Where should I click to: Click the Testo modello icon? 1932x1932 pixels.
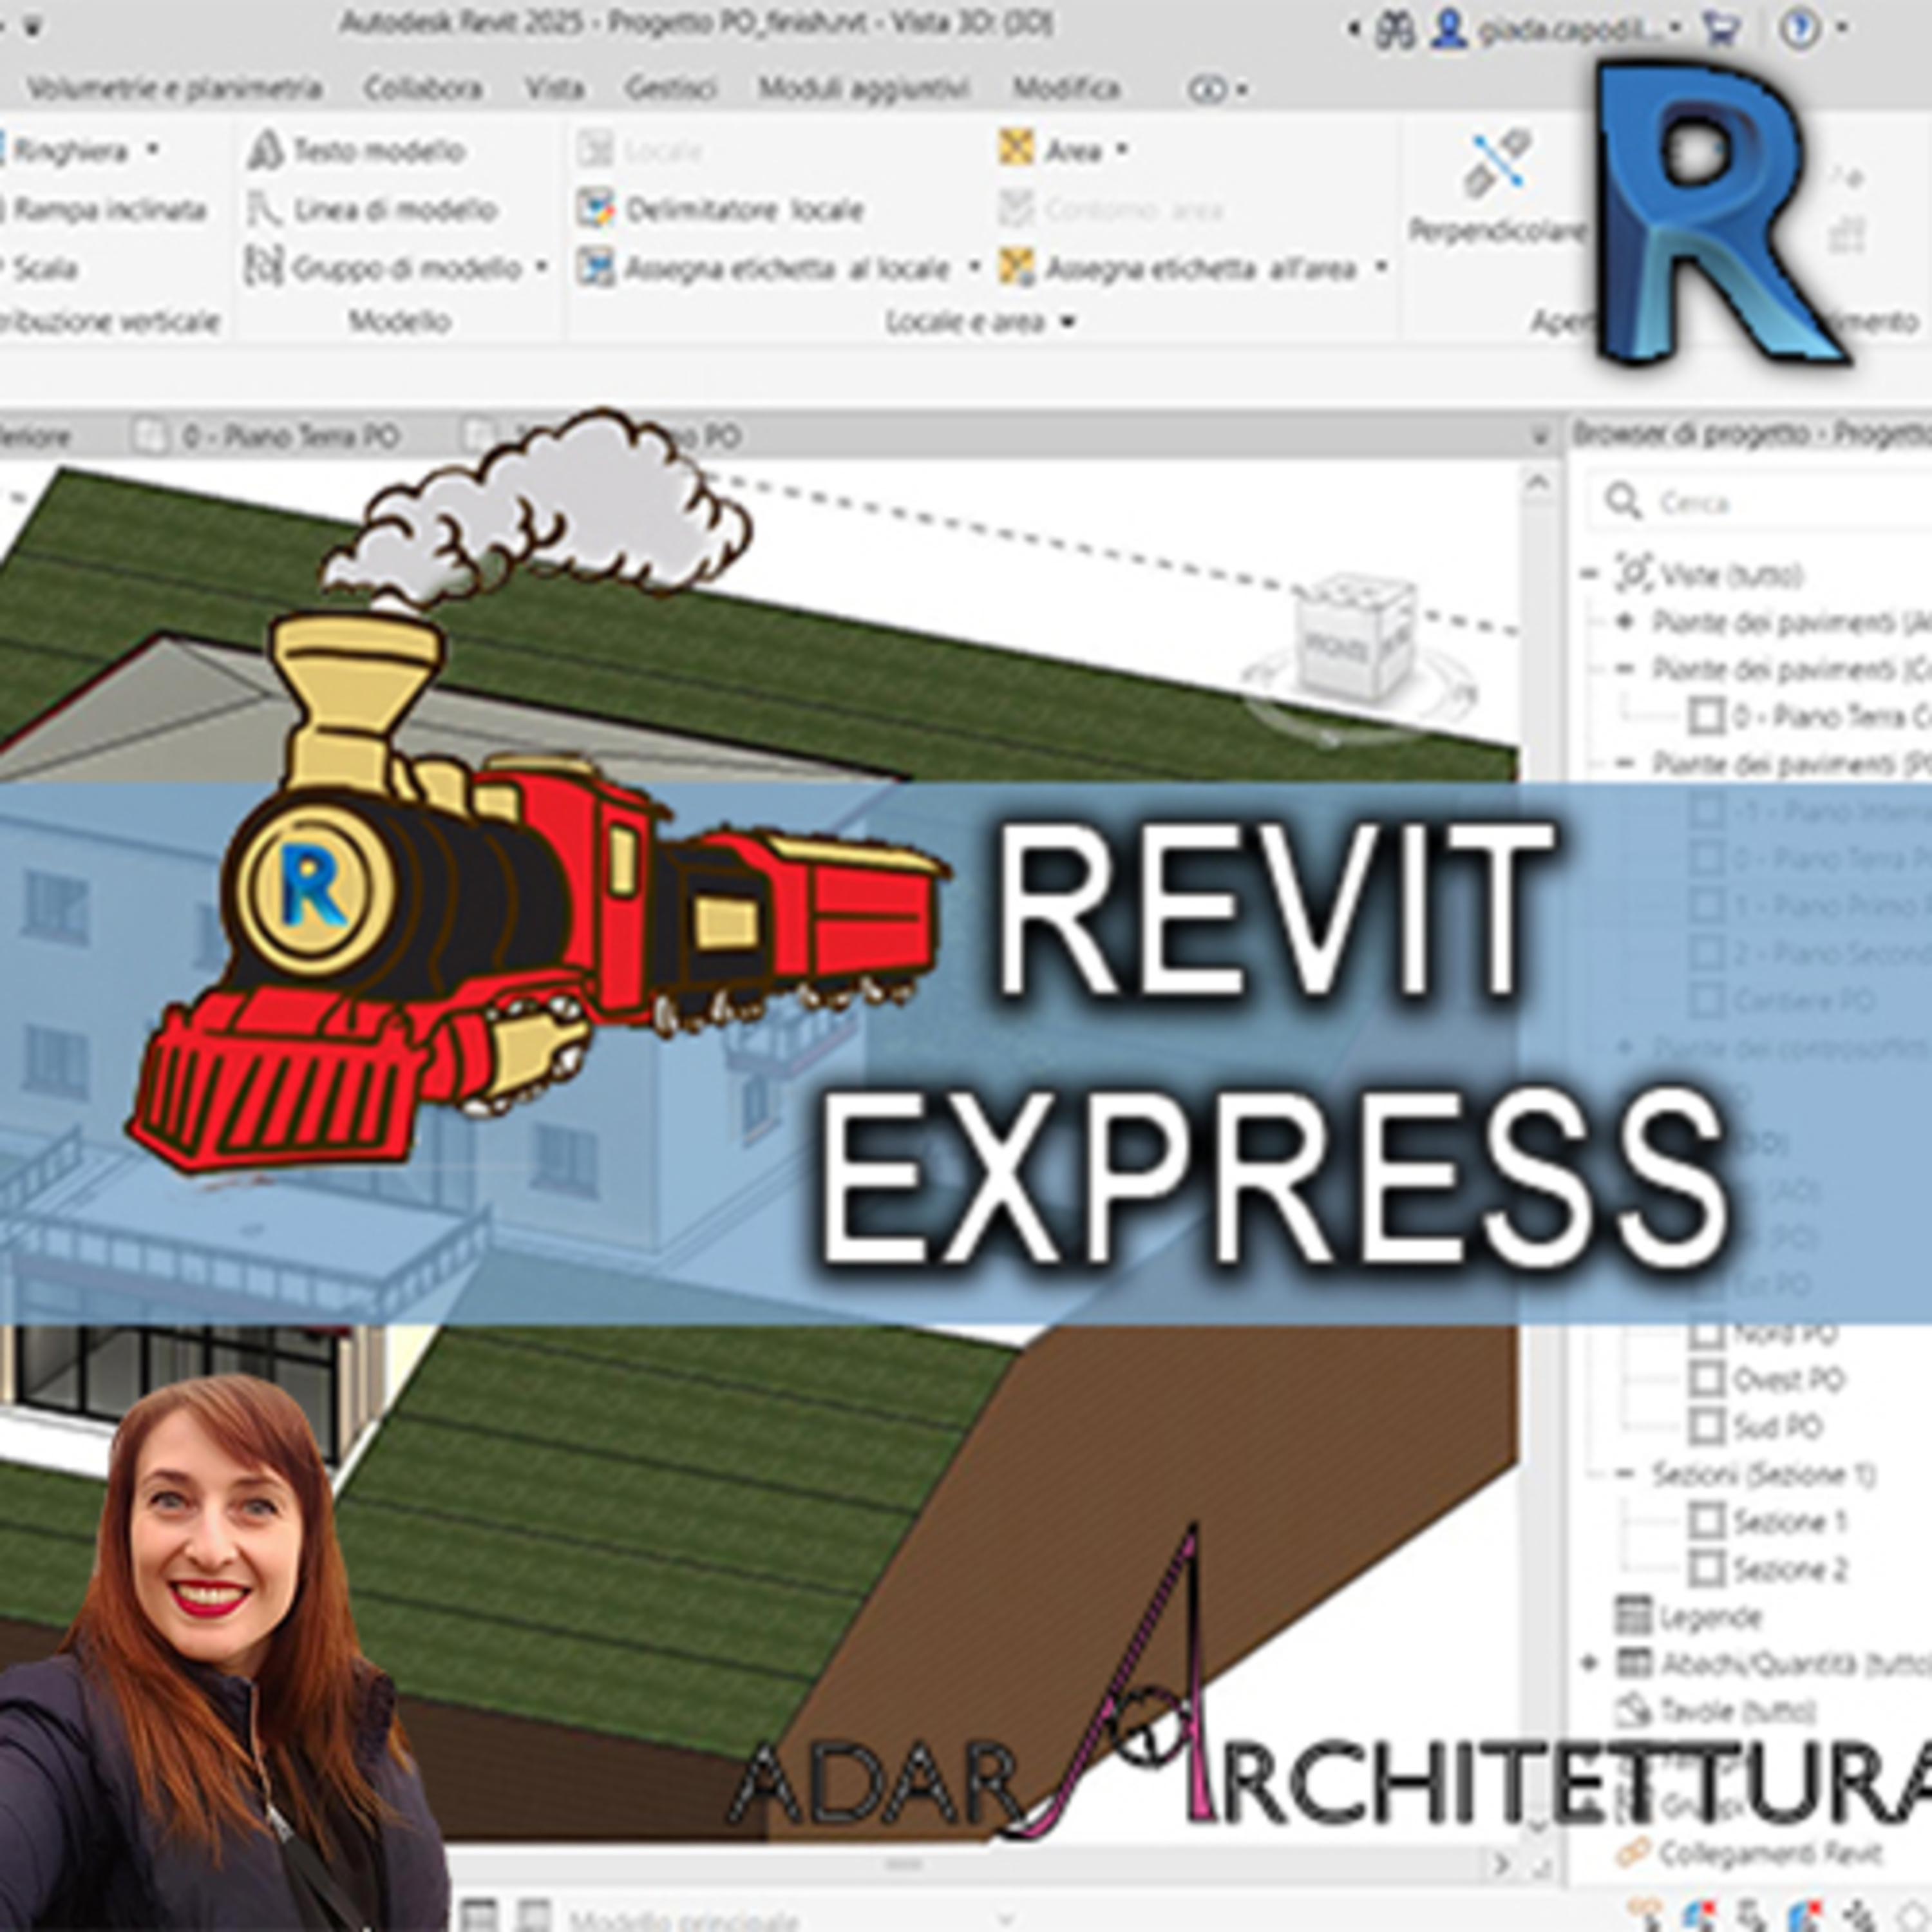pyautogui.click(x=266, y=150)
